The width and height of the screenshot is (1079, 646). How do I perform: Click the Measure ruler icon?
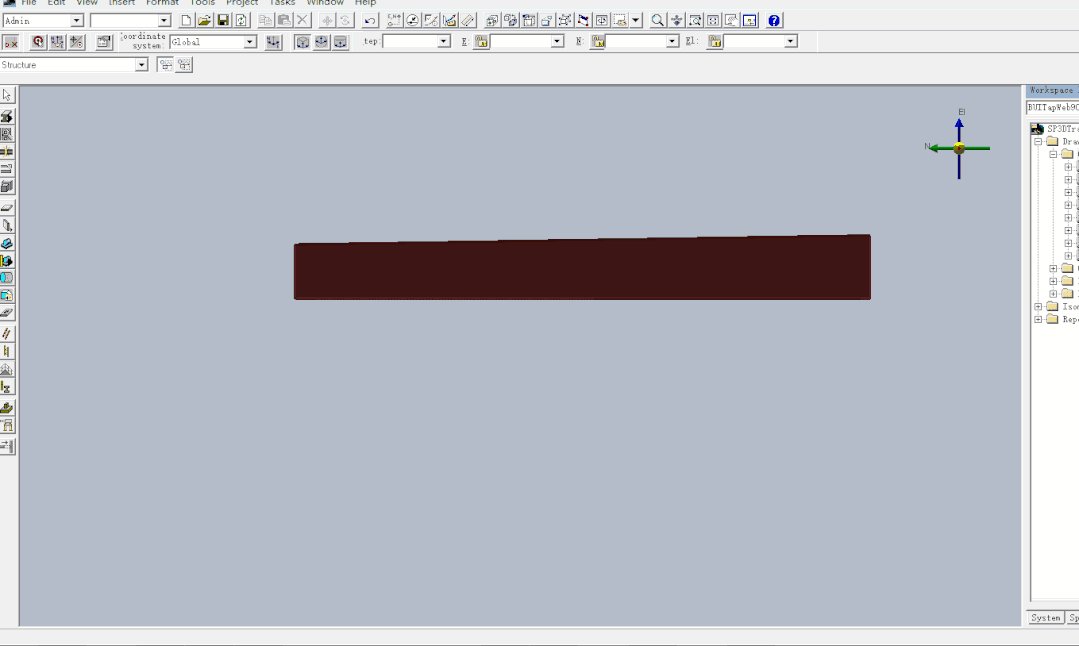click(468, 21)
